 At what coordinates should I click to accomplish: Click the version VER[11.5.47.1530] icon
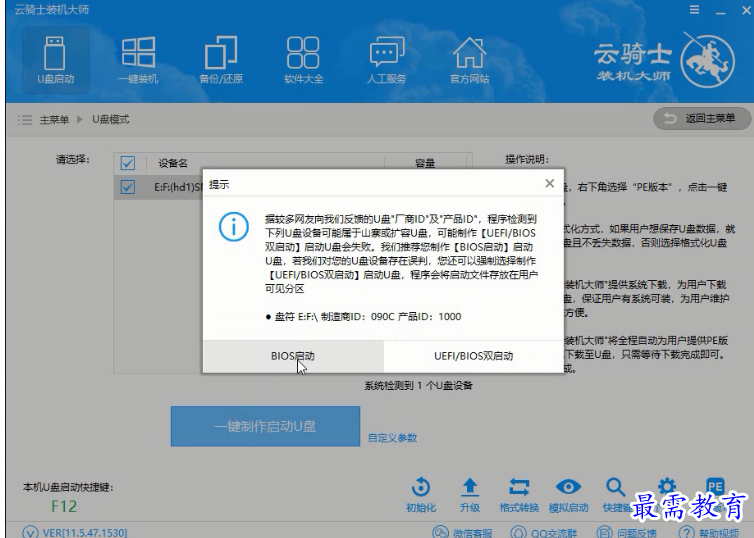30,532
